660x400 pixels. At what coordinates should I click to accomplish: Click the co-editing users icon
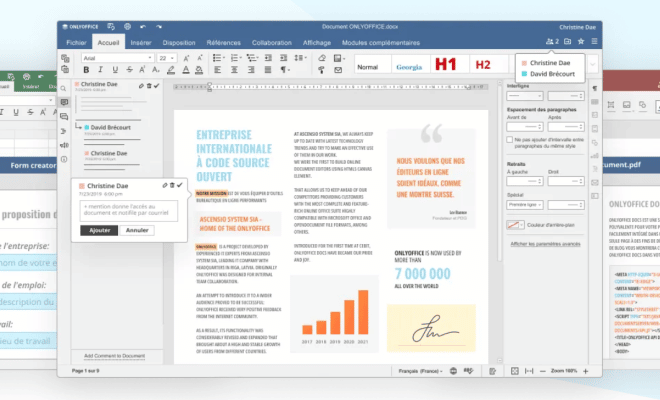(x=552, y=41)
